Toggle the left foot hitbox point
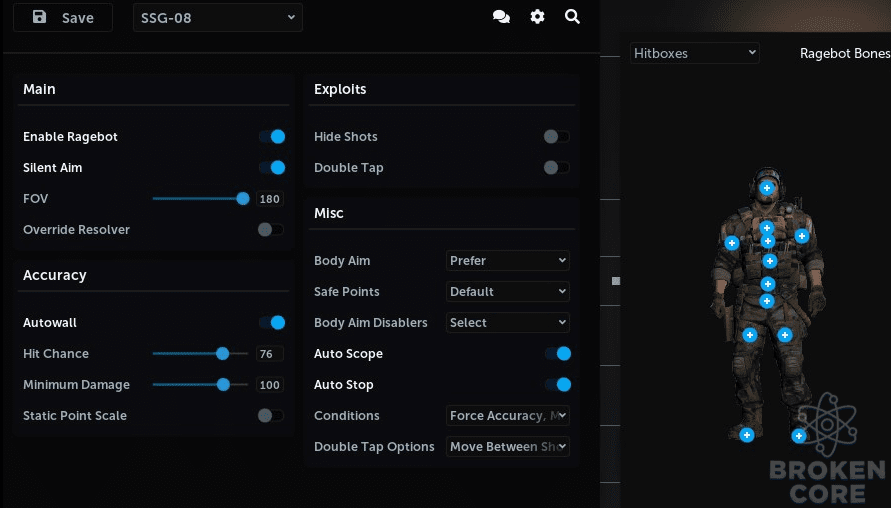 [747, 435]
